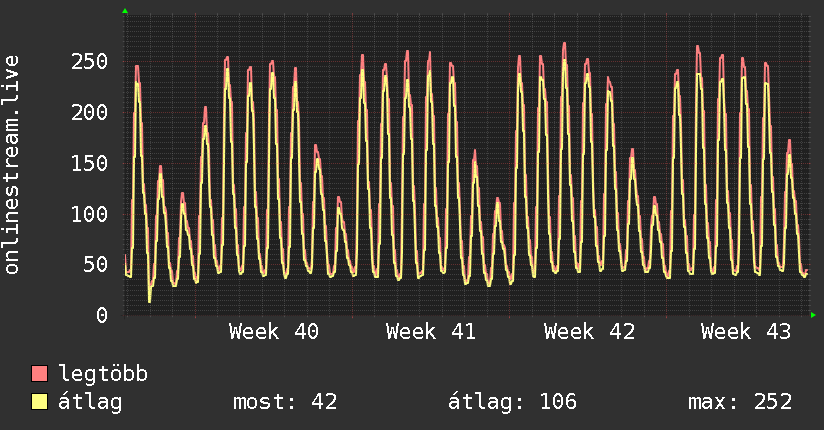Image resolution: width=824 pixels, height=430 pixels.
Task: Click the 'Week 43' axis label
Action: click(x=746, y=332)
